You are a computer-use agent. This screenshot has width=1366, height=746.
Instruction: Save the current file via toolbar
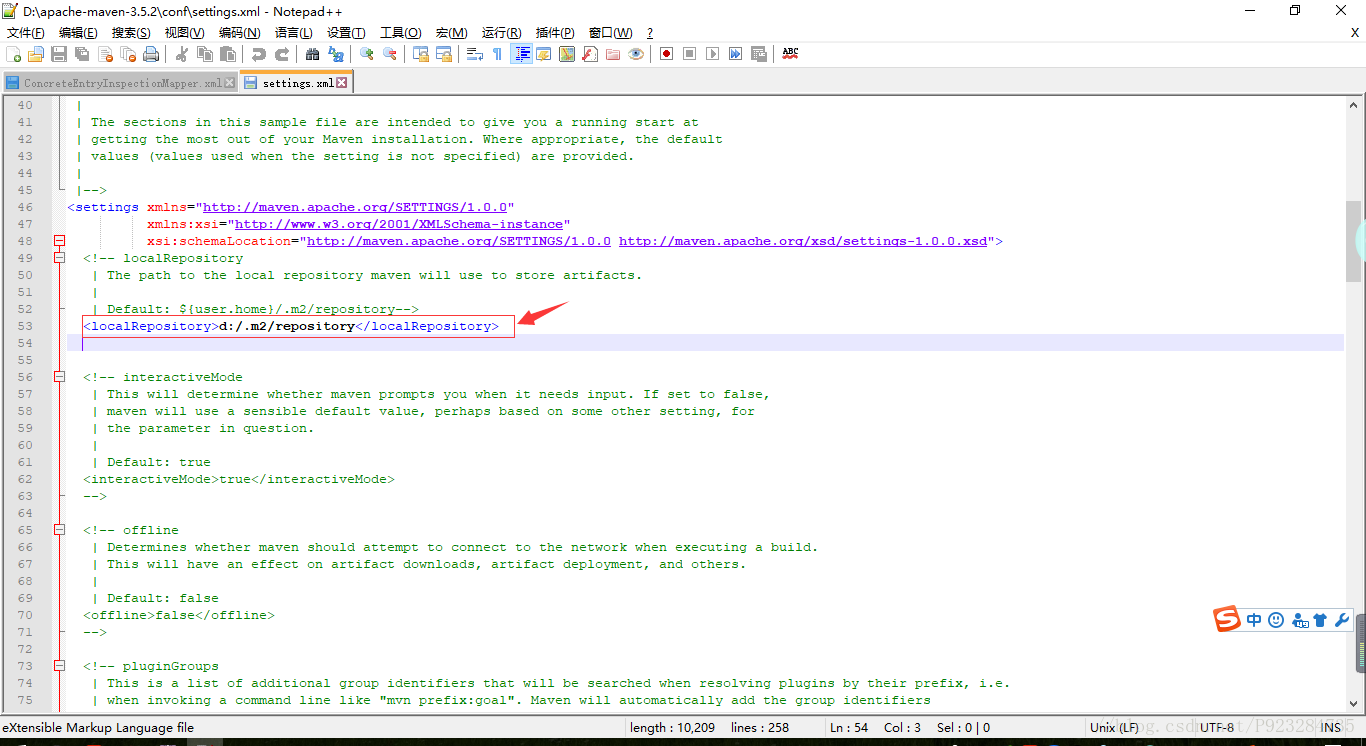coord(59,54)
